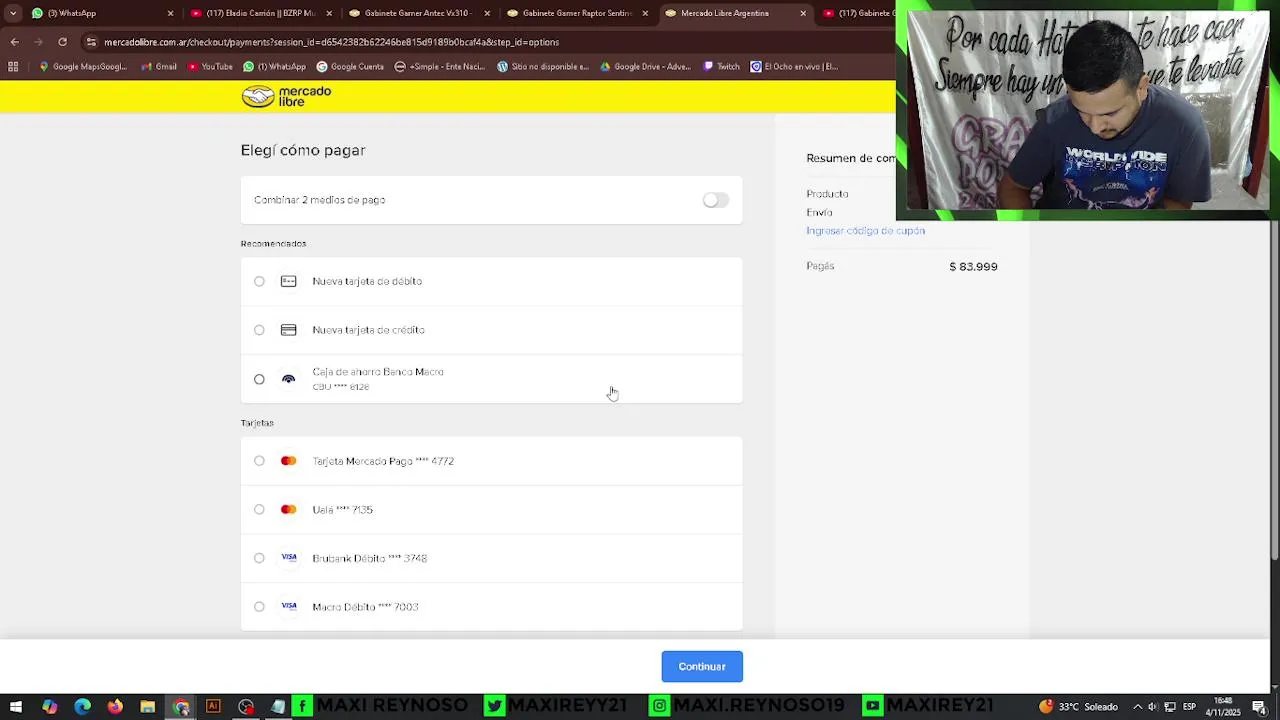This screenshot has height=720, width=1280.
Task: Close the WhatsApp tab
Action: coord(170,13)
